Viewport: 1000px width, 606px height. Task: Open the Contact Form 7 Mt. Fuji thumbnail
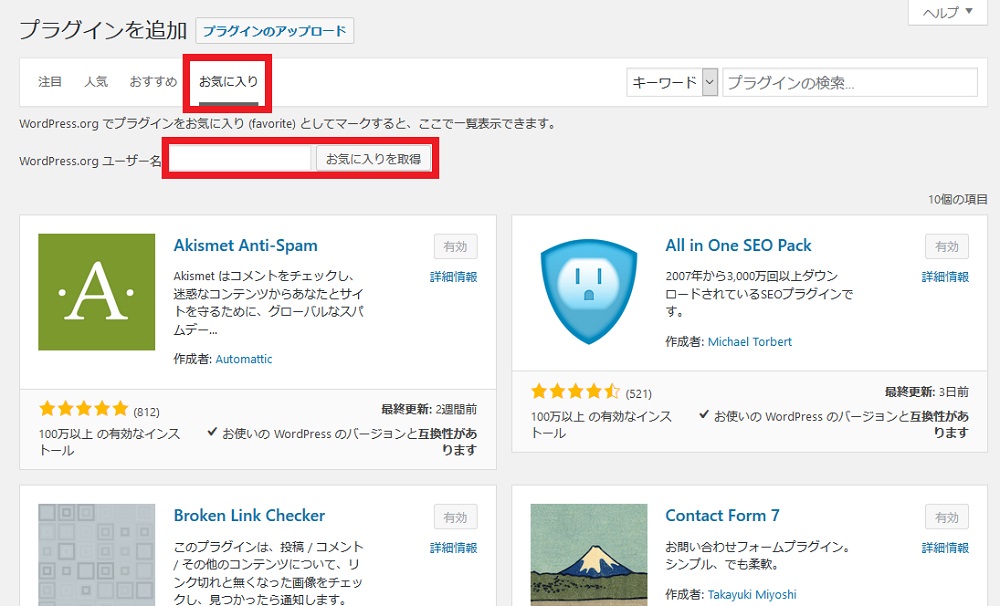(x=589, y=555)
